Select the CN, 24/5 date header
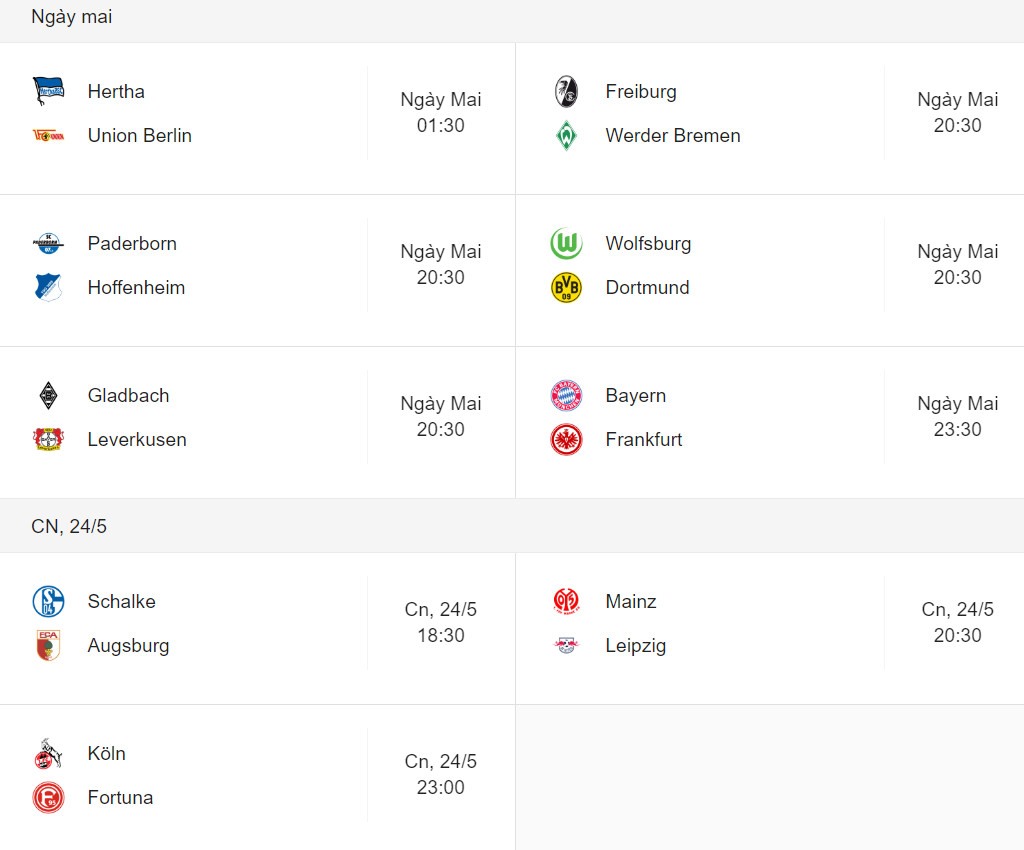The width and height of the screenshot is (1024, 850). tap(69, 526)
